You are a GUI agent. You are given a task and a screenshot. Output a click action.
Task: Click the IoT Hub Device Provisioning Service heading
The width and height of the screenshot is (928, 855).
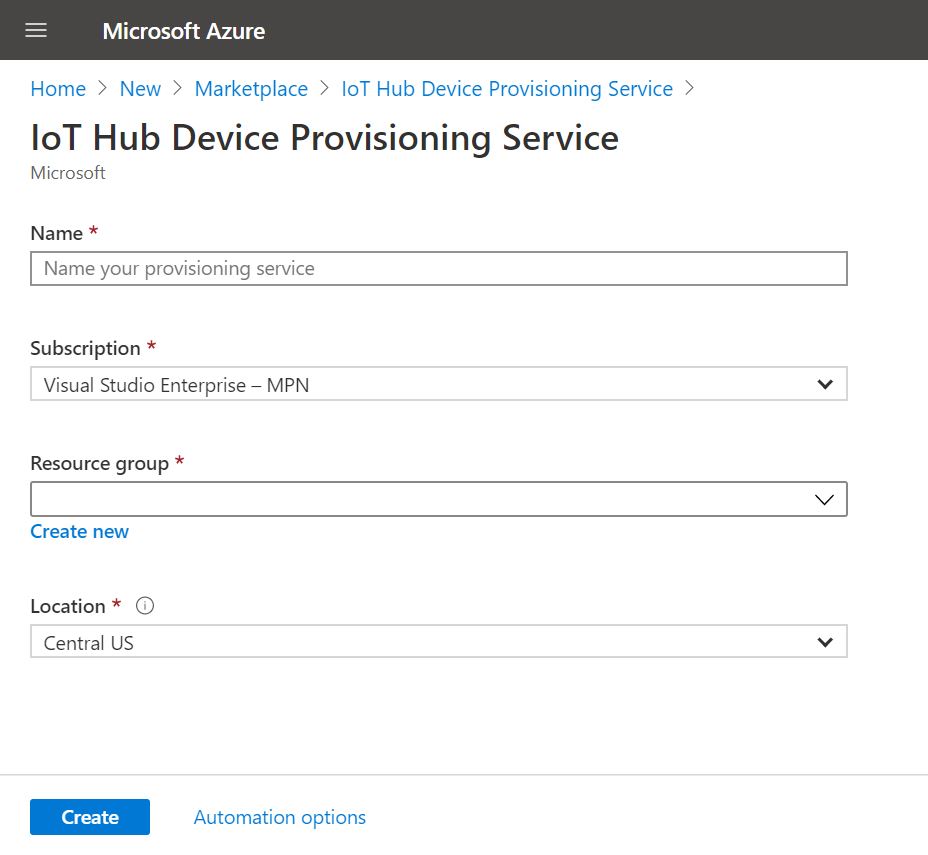click(325, 138)
